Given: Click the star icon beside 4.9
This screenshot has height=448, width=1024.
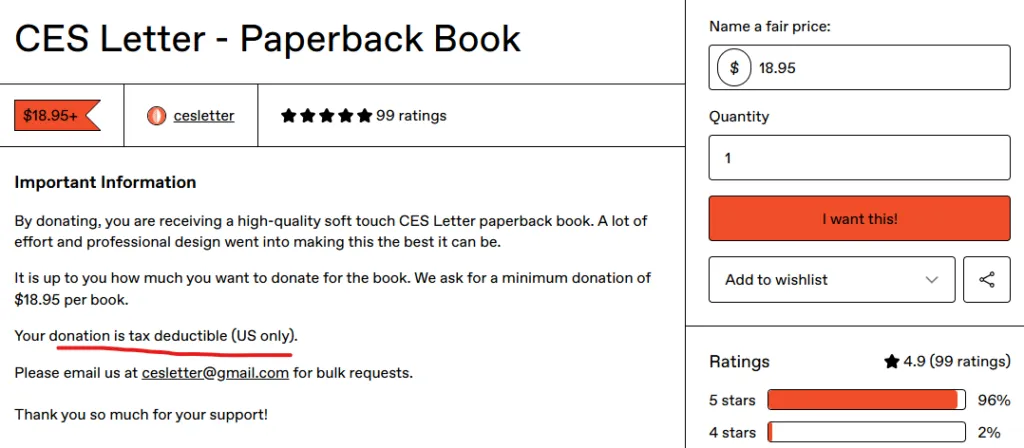Looking at the screenshot, I should 891,362.
